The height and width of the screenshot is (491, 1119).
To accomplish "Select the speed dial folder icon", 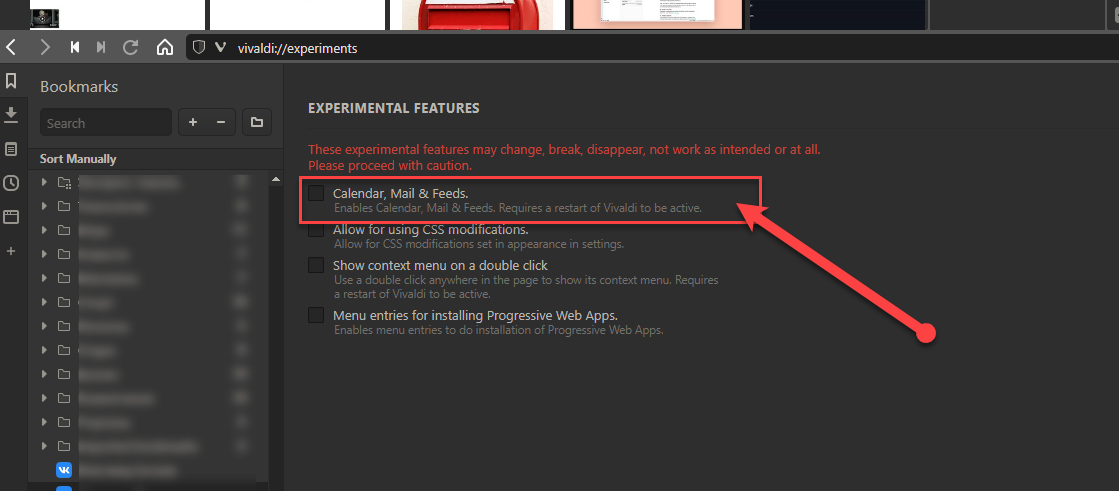I will (64, 183).
